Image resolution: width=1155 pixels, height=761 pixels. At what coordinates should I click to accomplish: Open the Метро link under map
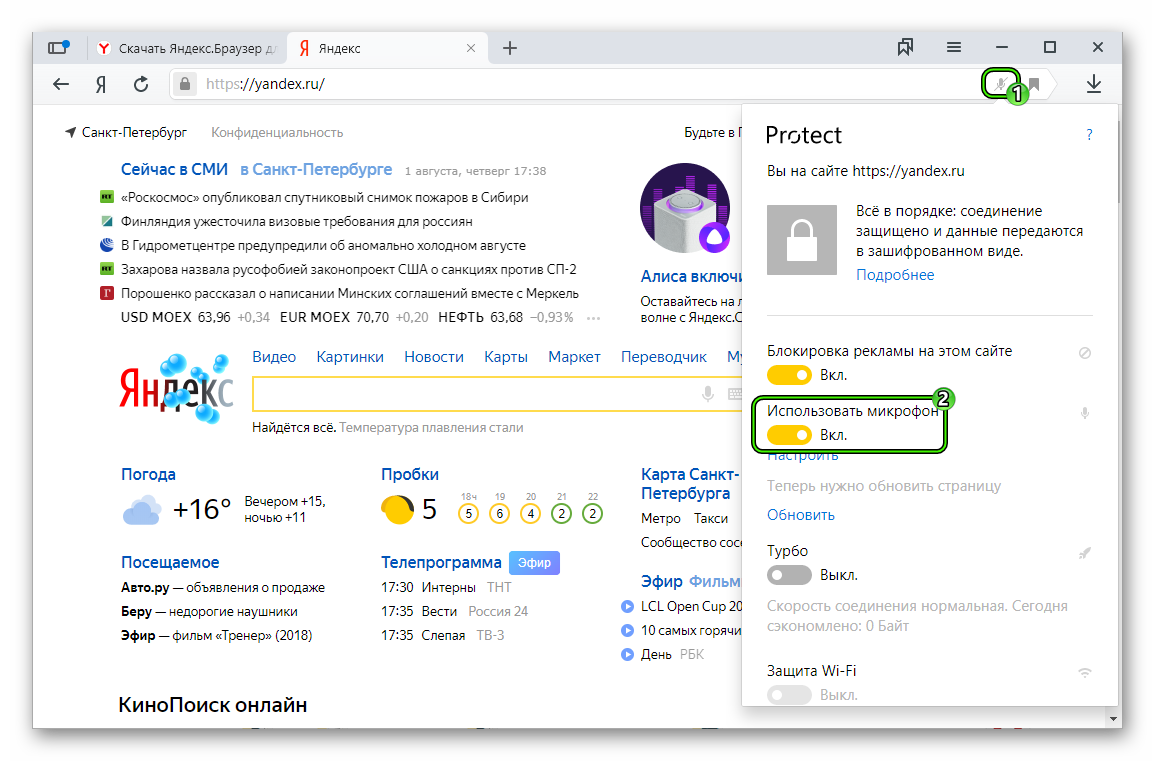pos(661,519)
